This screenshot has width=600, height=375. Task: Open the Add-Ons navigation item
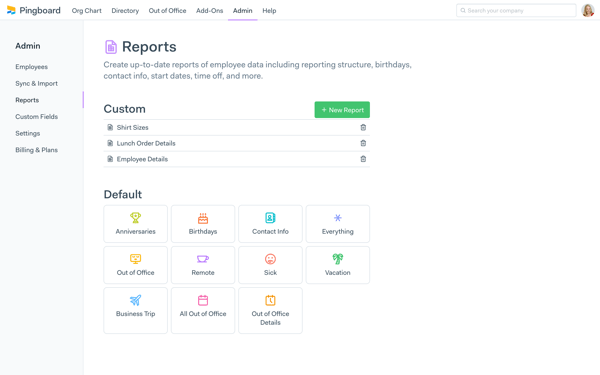coord(209,11)
